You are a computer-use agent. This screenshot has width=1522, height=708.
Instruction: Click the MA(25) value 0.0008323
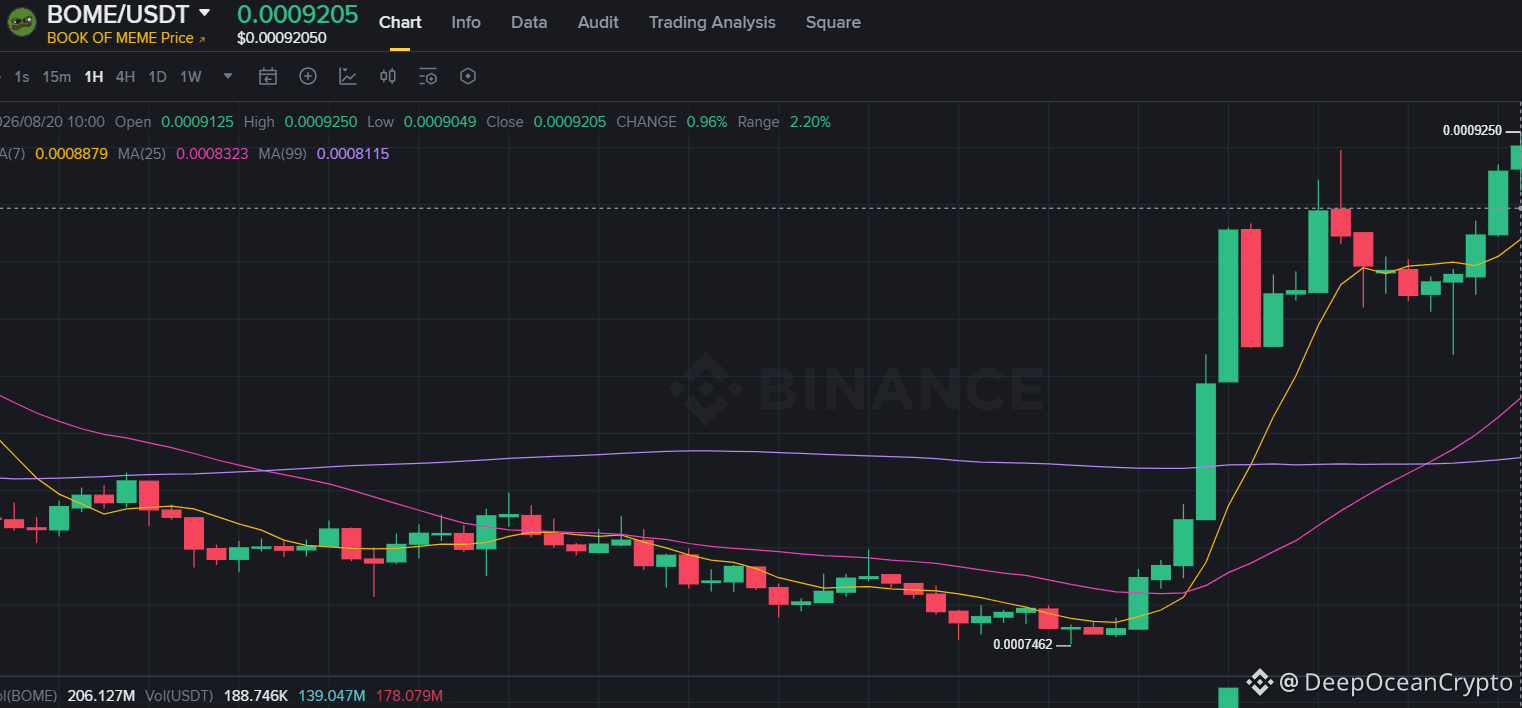212,154
